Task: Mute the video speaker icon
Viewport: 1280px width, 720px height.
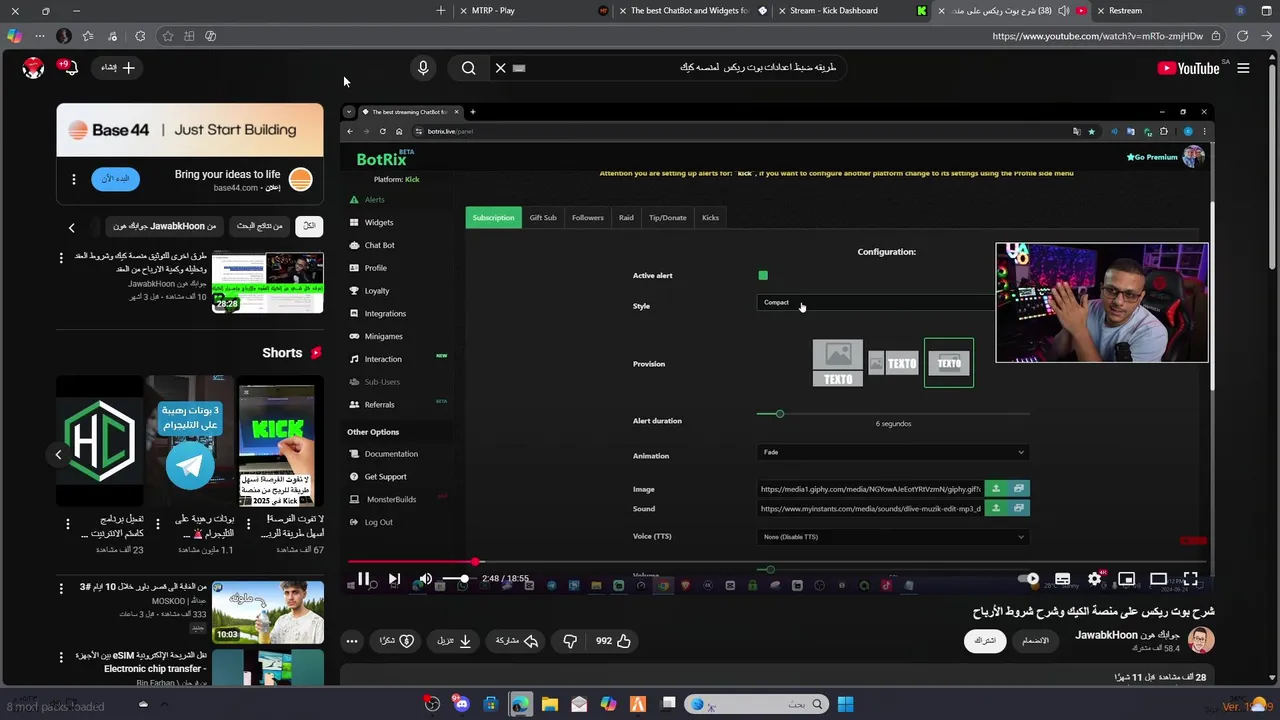Action: click(x=425, y=578)
